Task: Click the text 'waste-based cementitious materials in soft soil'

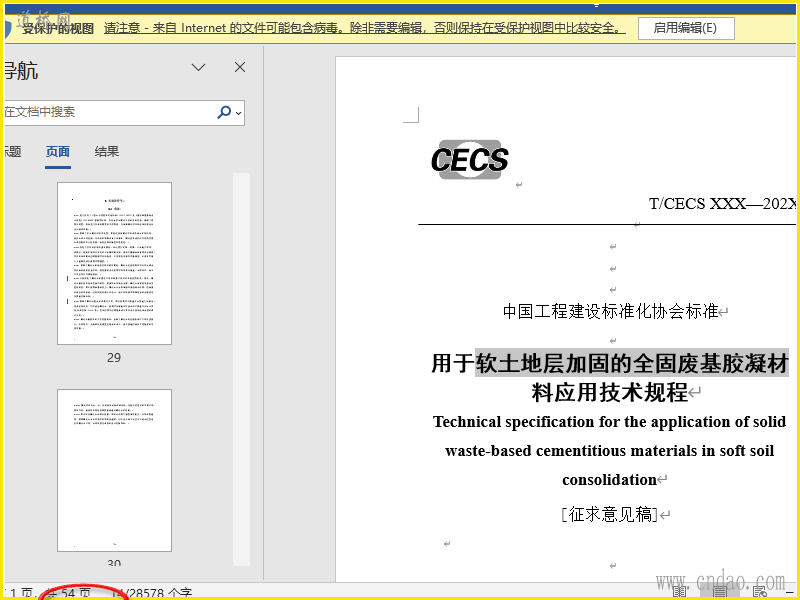Action: (610, 451)
